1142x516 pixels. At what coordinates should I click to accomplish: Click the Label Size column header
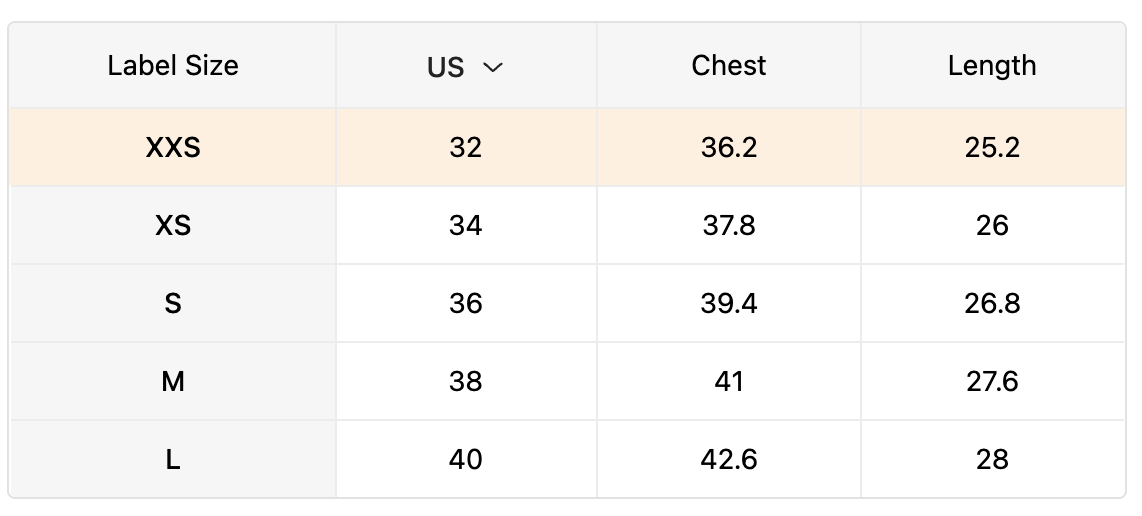click(173, 66)
